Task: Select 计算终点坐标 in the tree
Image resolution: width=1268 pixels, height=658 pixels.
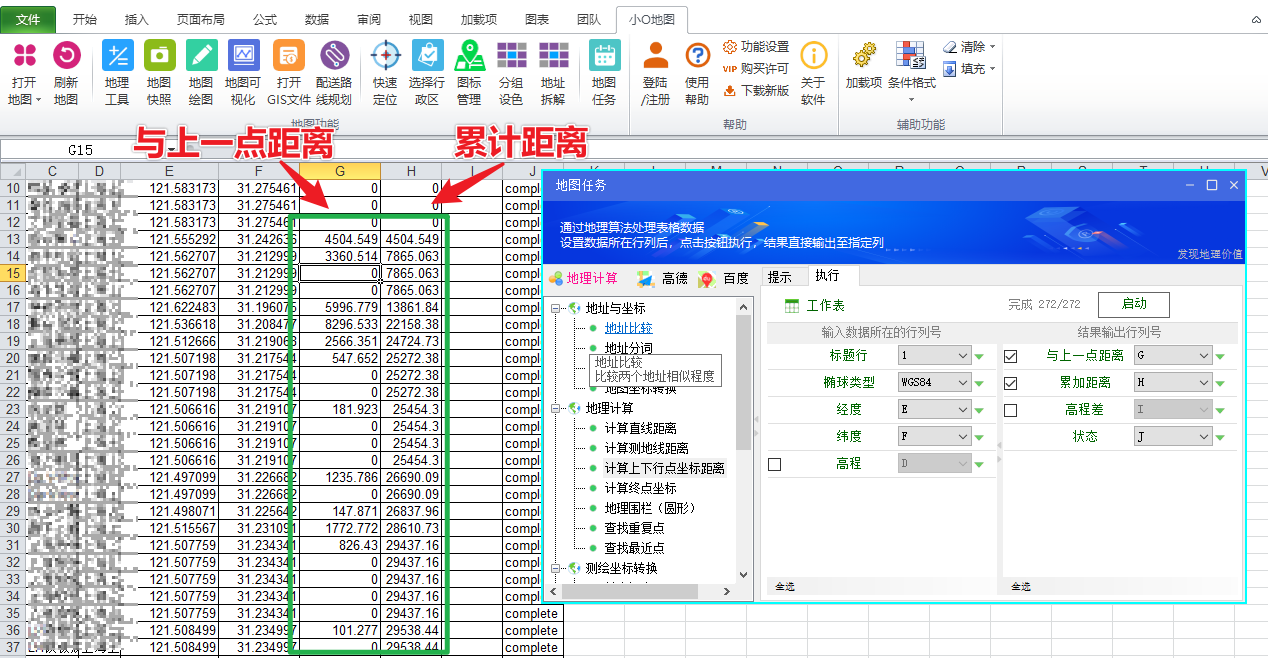Action: (640, 488)
